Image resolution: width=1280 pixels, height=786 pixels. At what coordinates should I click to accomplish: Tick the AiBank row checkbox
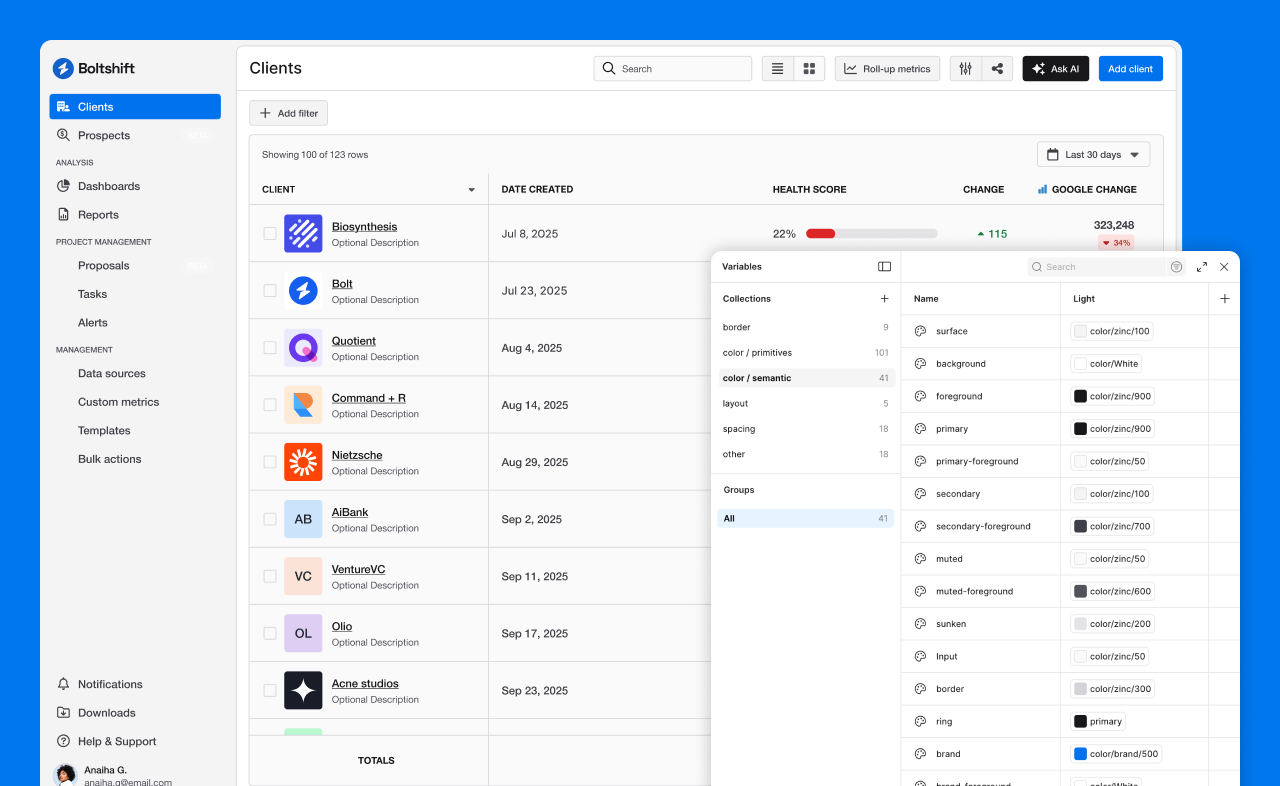270,519
